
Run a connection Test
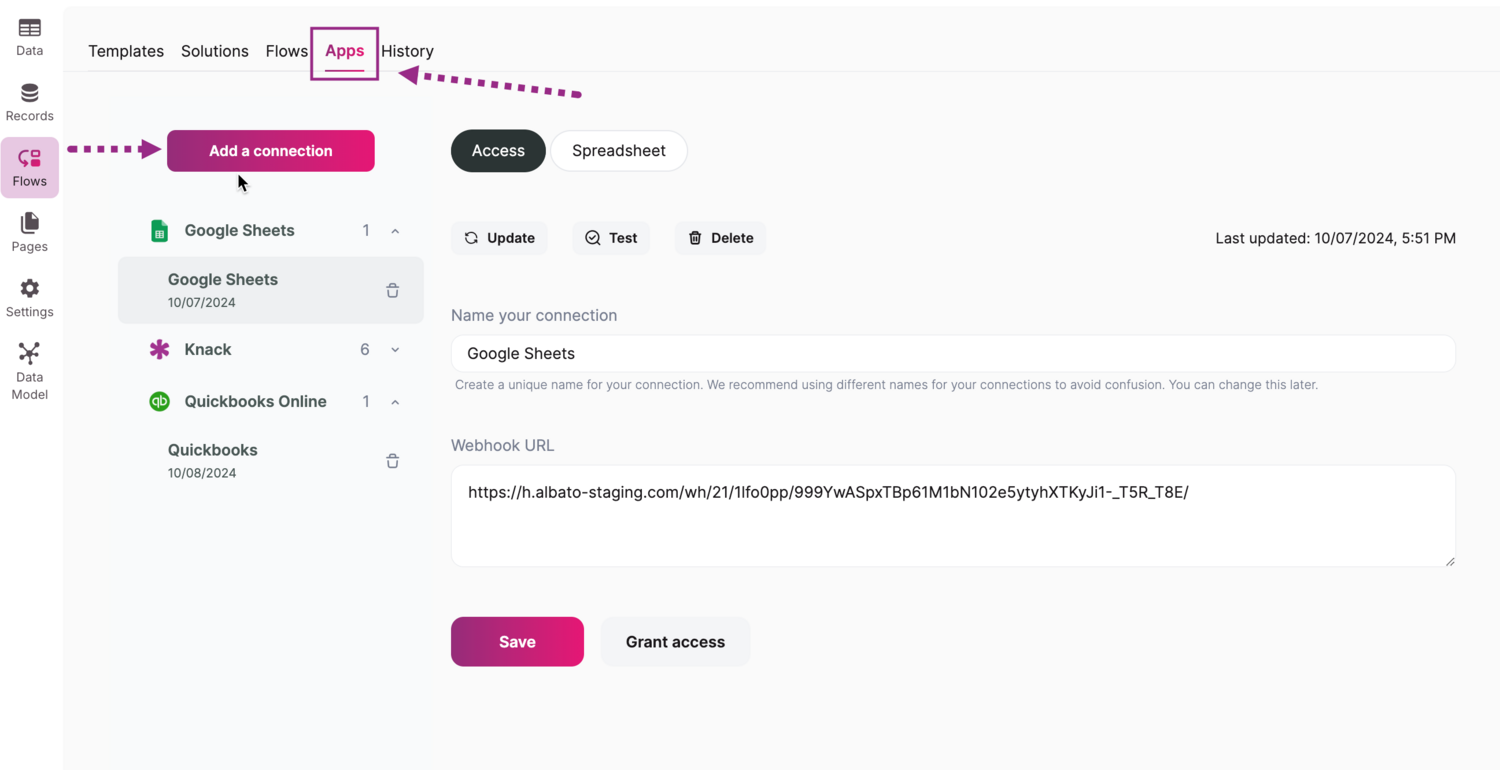coord(611,238)
